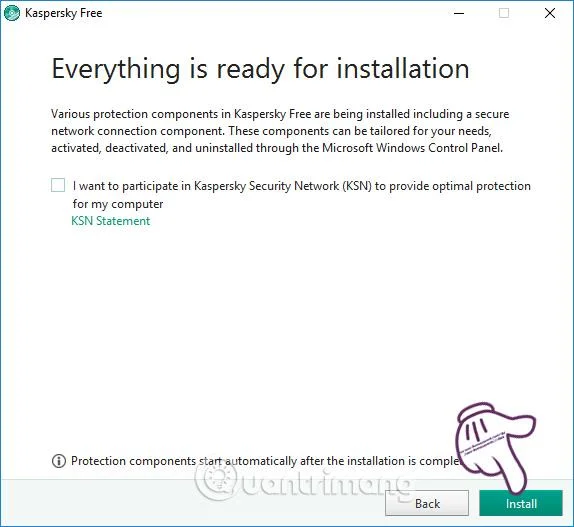Close the Kaspersky Free installer window
The height and width of the screenshot is (527, 574).
550,13
